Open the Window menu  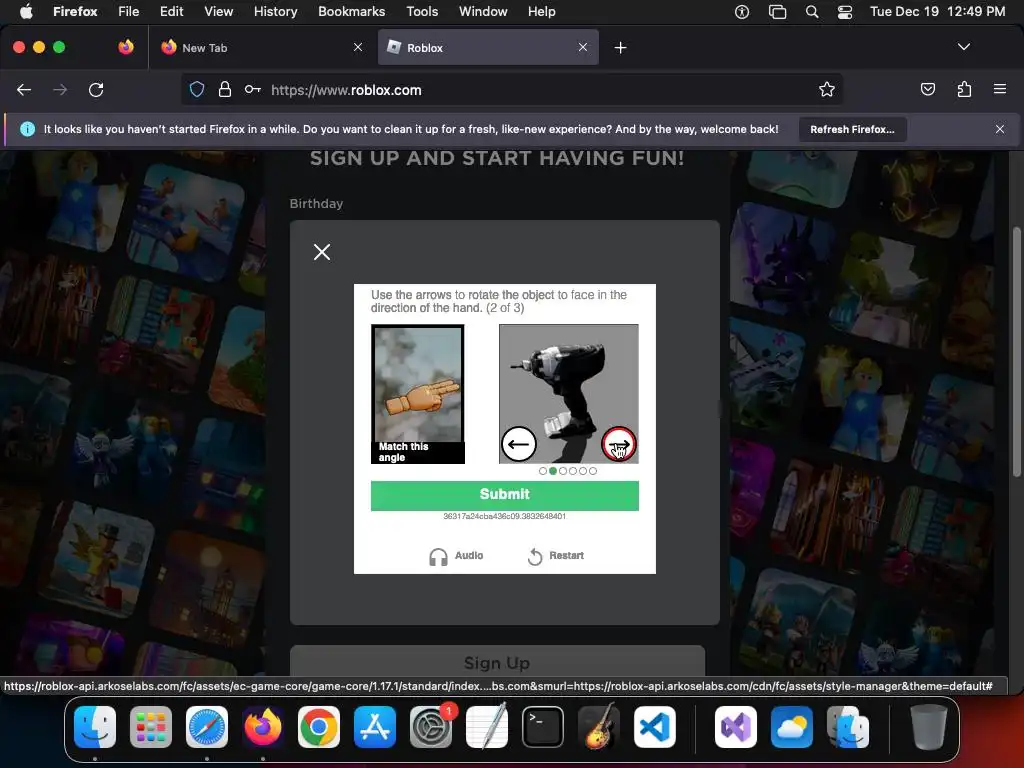click(x=483, y=11)
